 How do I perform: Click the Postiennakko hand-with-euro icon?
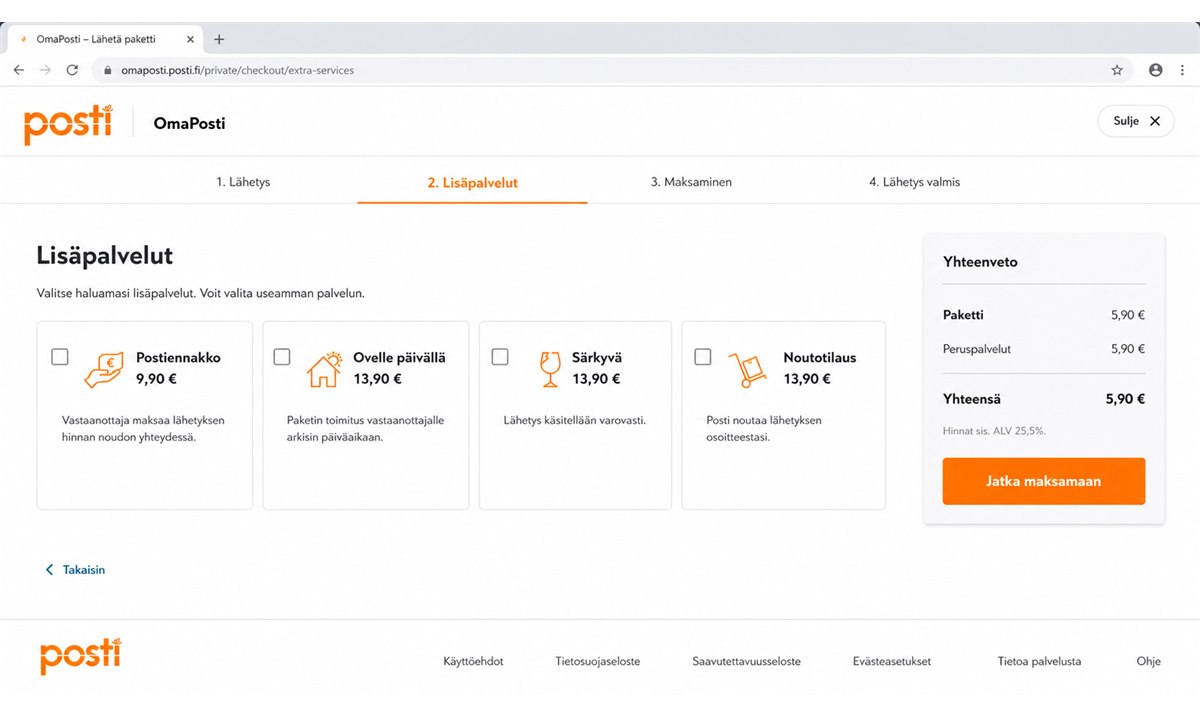(104, 368)
